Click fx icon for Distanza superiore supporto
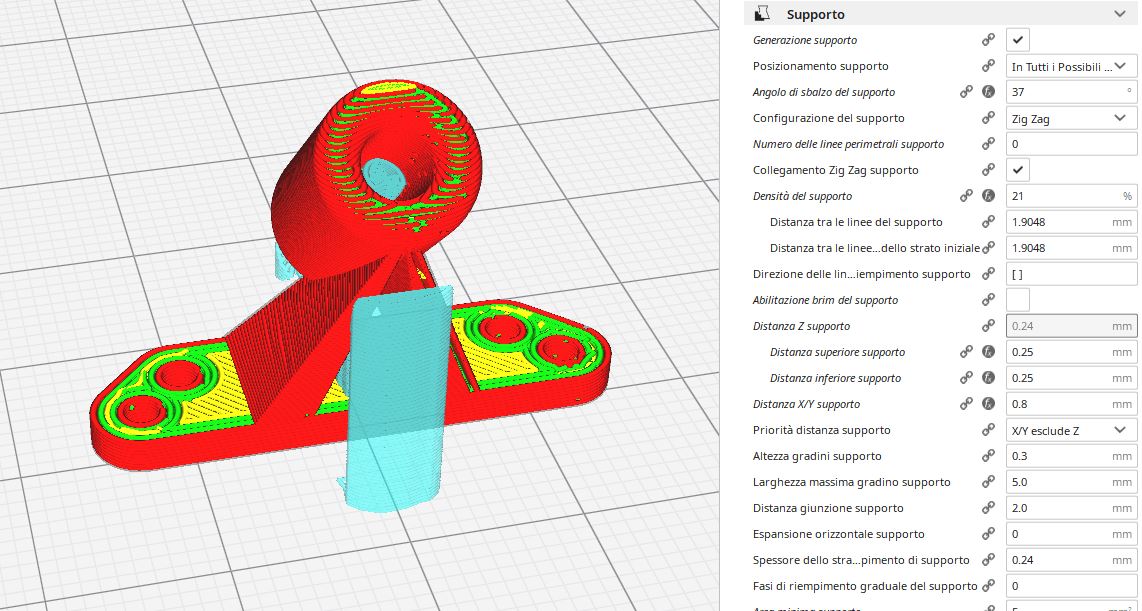The width and height of the screenshot is (1142, 611). tap(988, 352)
